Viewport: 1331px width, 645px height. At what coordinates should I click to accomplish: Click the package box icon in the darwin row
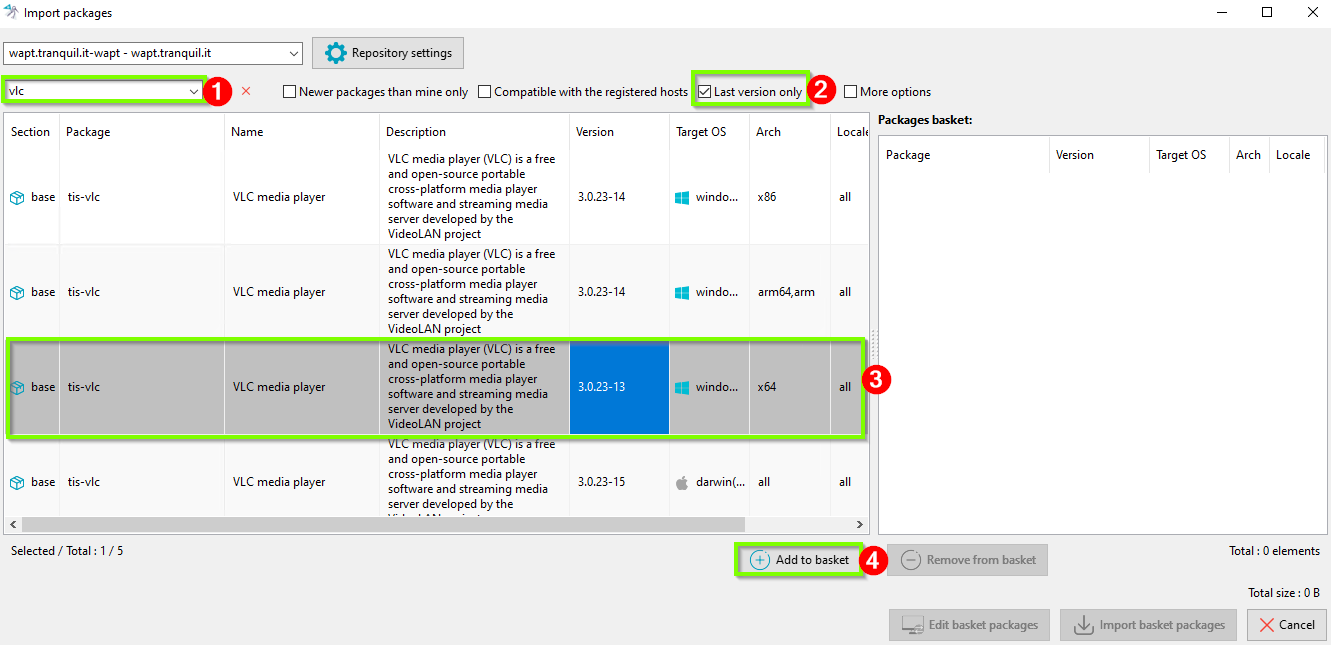[x=17, y=482]
